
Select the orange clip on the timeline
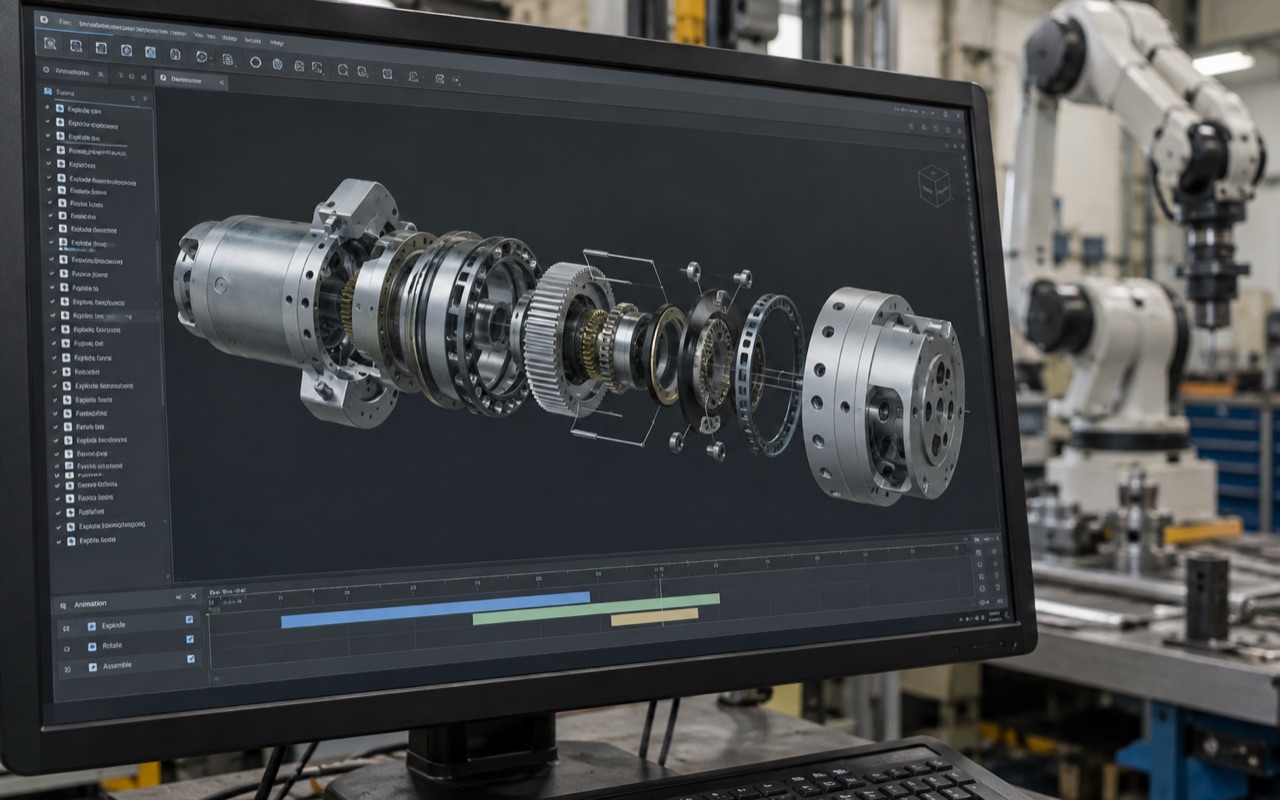[654, 617]
